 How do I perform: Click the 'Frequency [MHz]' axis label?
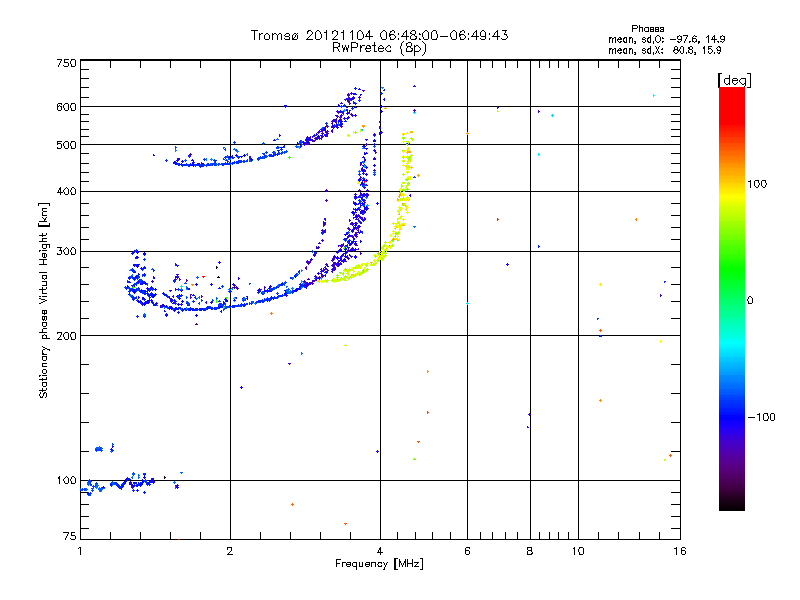pos(379,564)
